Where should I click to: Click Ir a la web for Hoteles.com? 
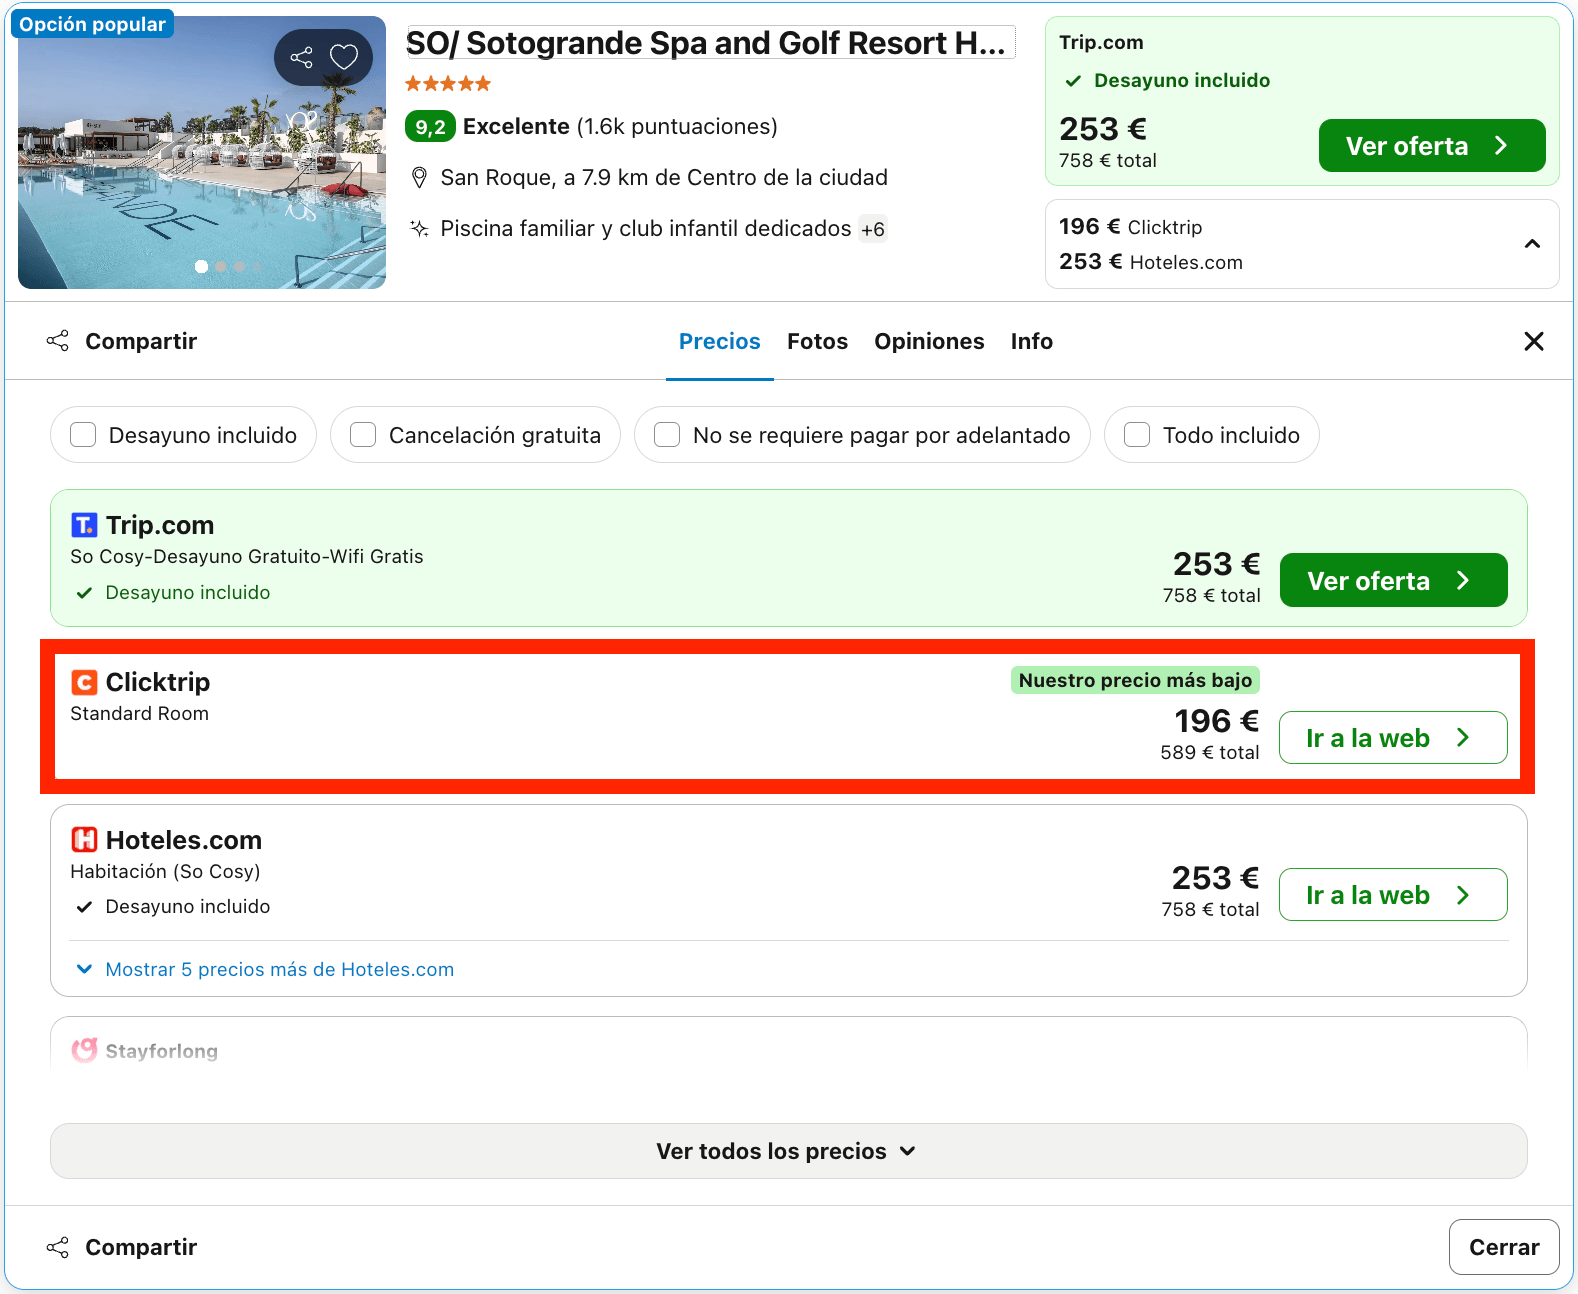click(1393, 895)
